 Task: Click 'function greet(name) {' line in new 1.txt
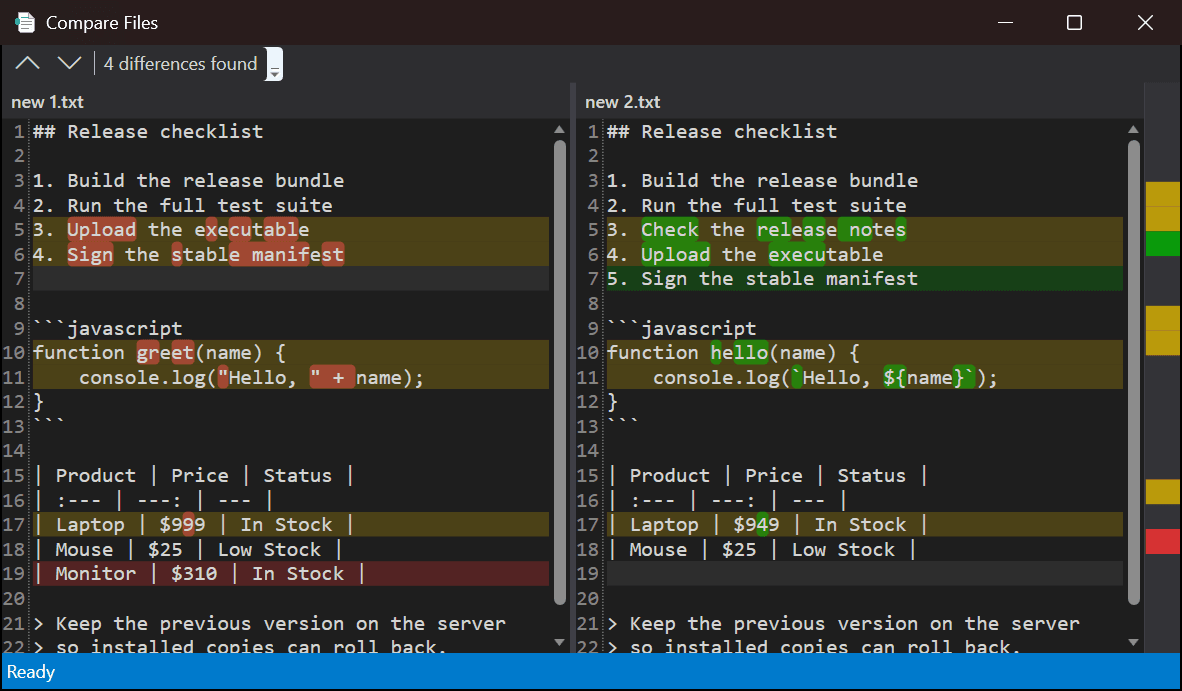tap(291, 353)
